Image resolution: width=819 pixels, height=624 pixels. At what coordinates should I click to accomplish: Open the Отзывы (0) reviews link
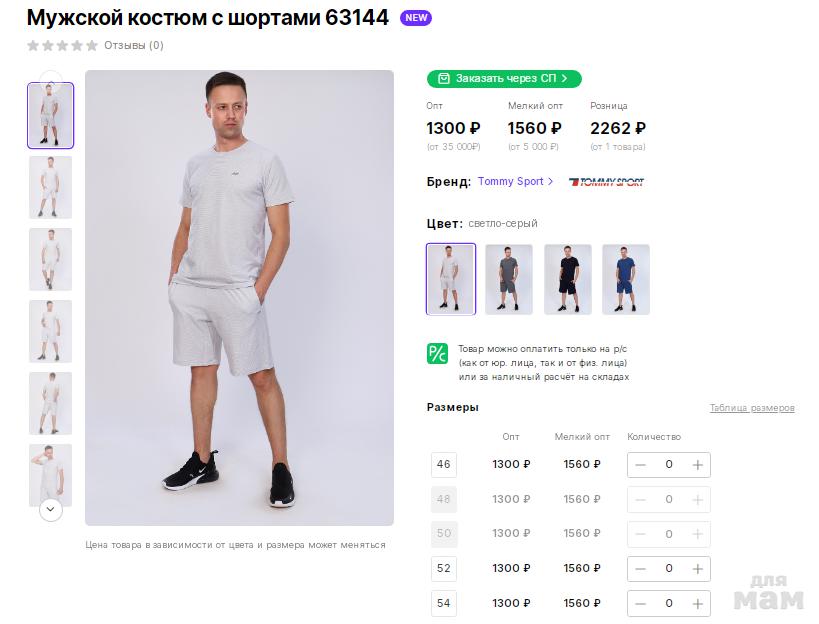(x=134, y=45)
